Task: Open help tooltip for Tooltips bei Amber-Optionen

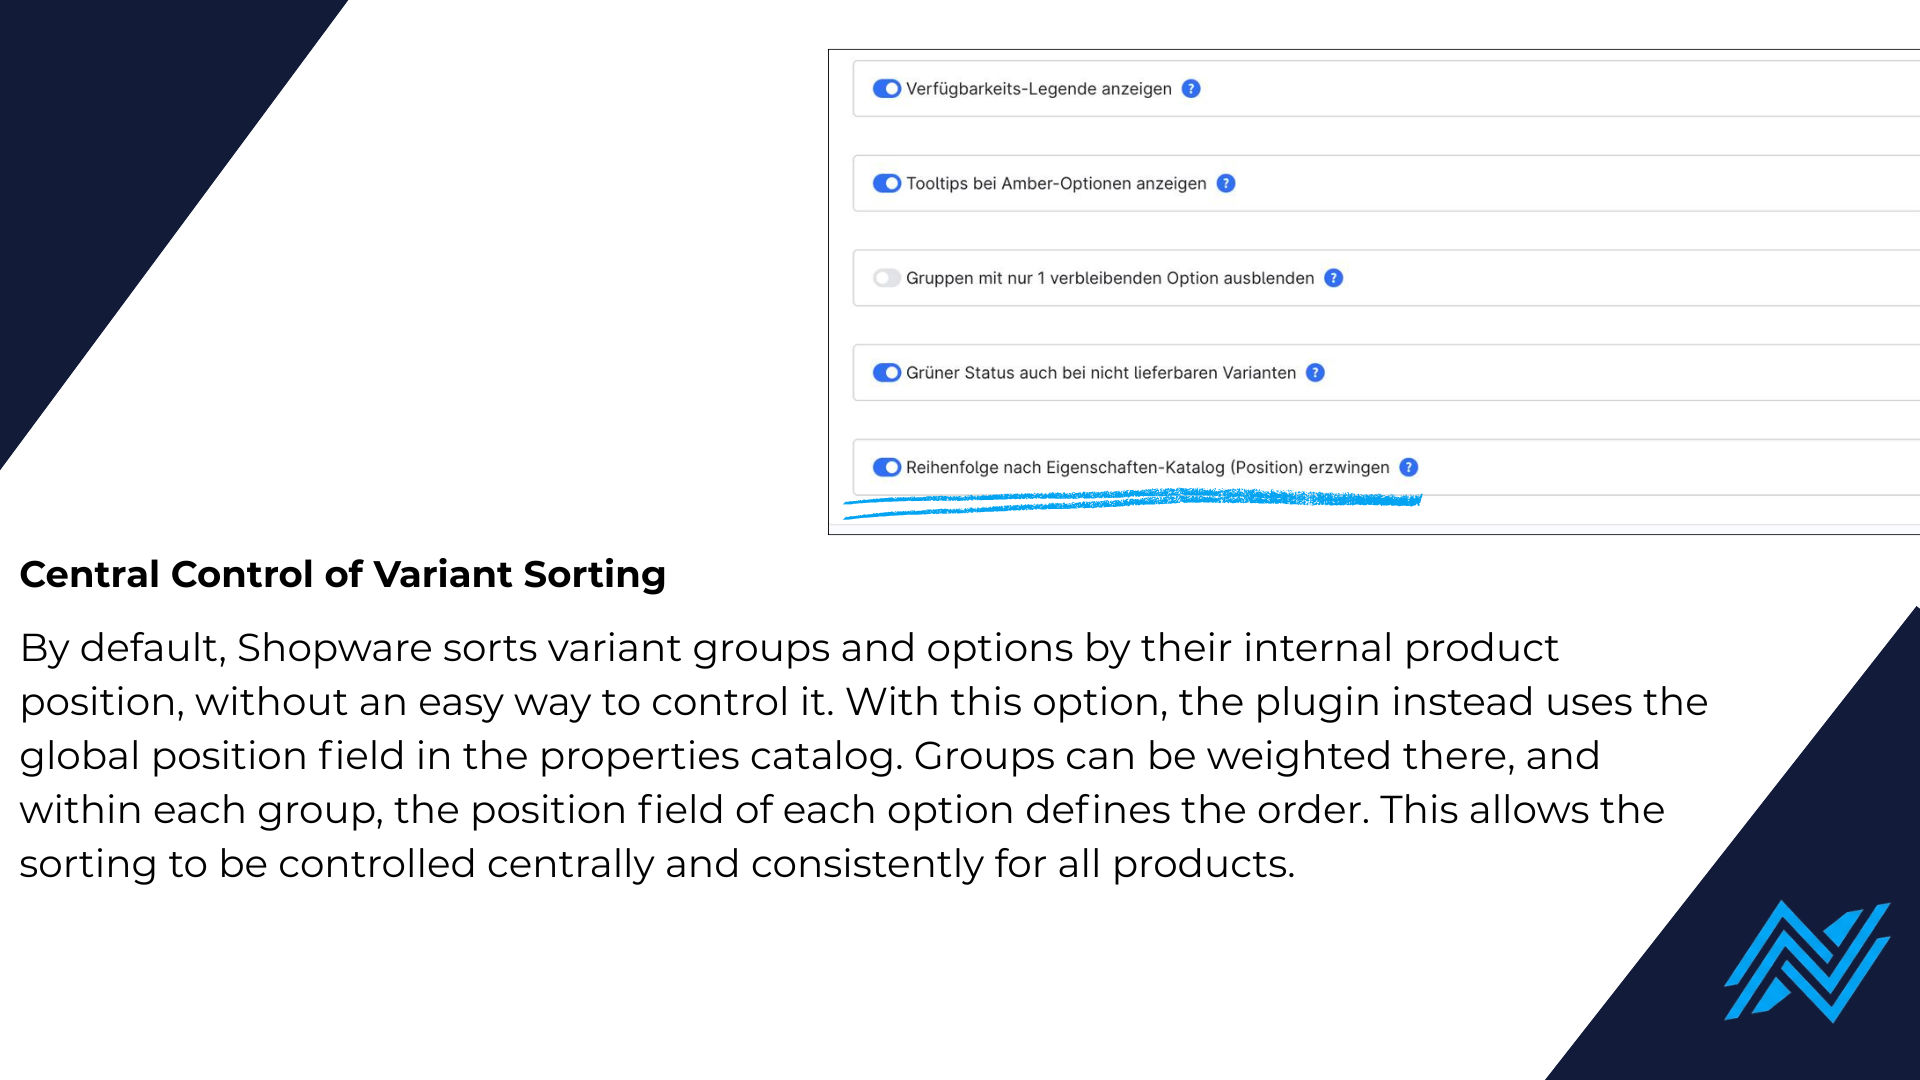Action: [x=1226, y=184]
